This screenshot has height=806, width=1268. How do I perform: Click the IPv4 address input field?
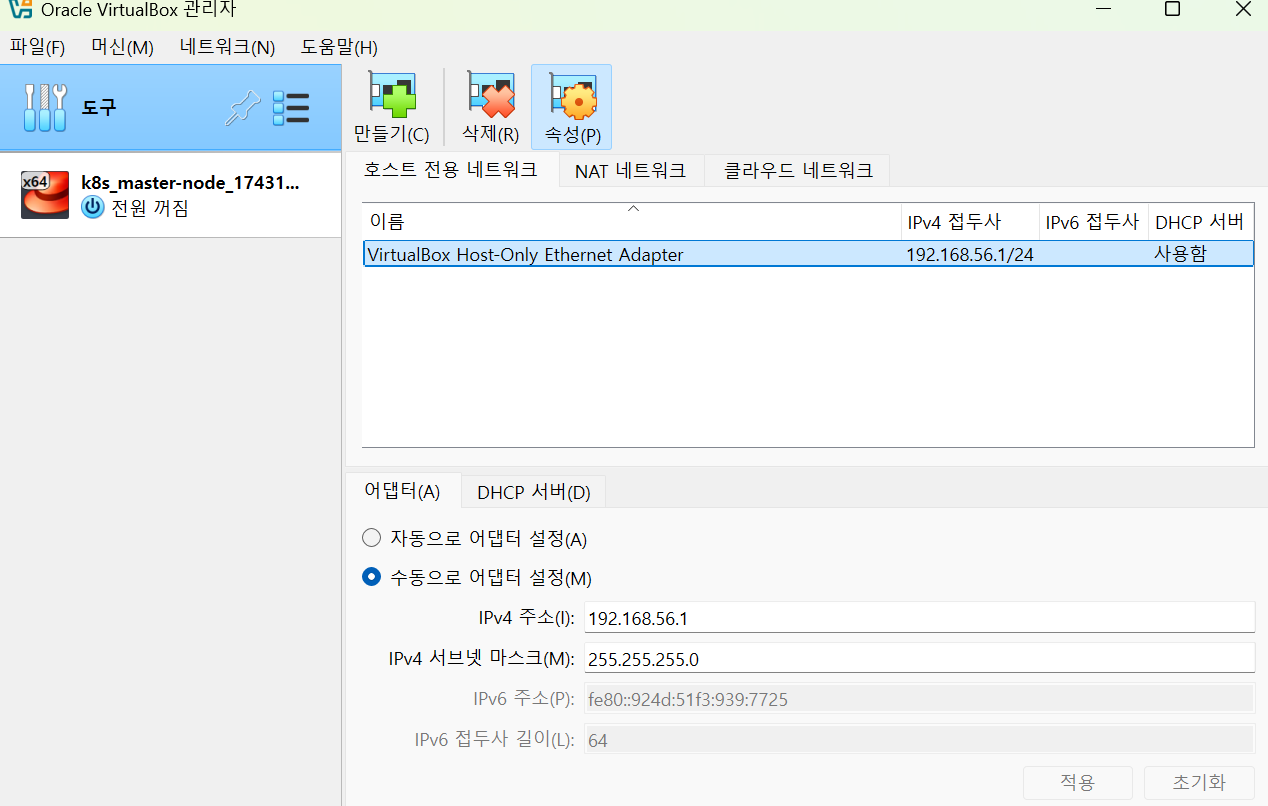(919, 617)
